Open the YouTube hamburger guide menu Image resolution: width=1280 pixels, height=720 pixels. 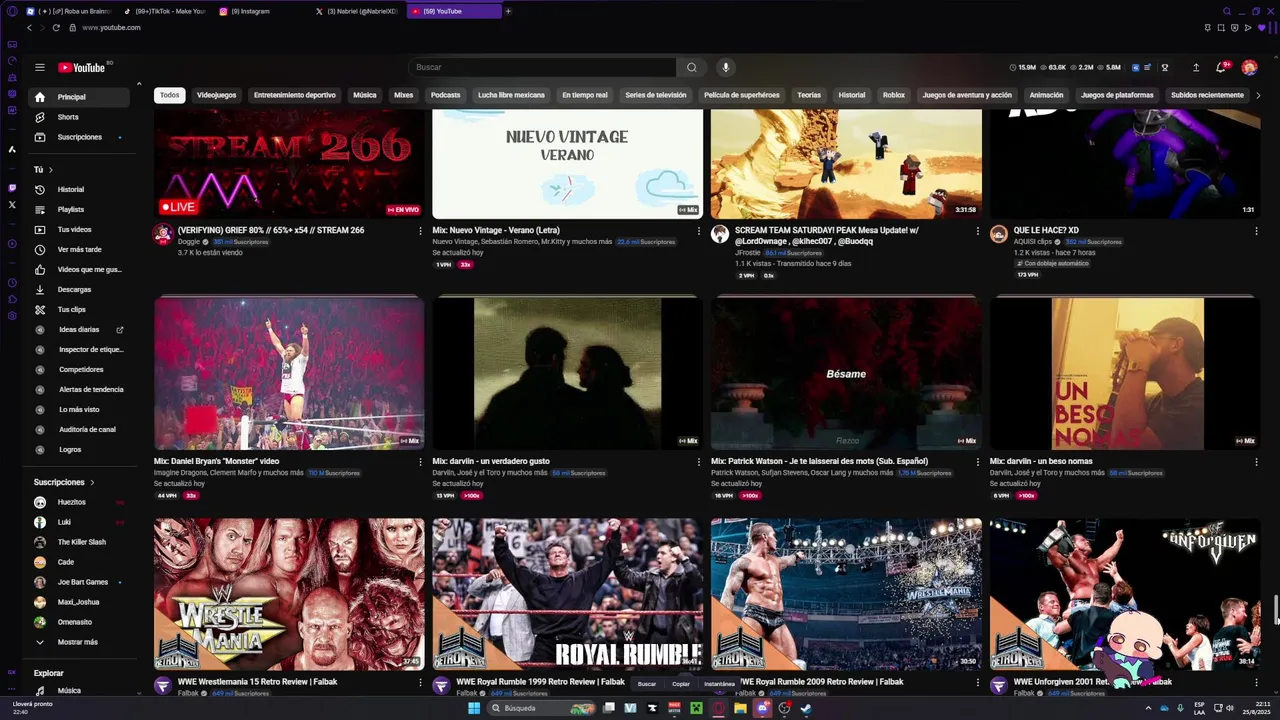(40, 67)
